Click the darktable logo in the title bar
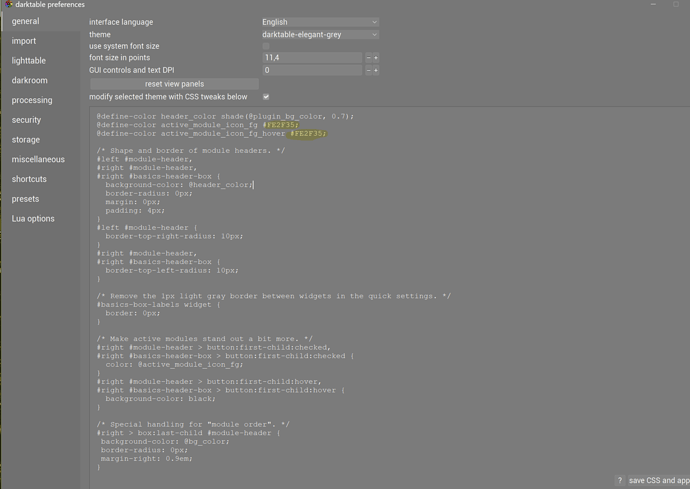Screen dimensions: 690x489 (x=8, y=4)
